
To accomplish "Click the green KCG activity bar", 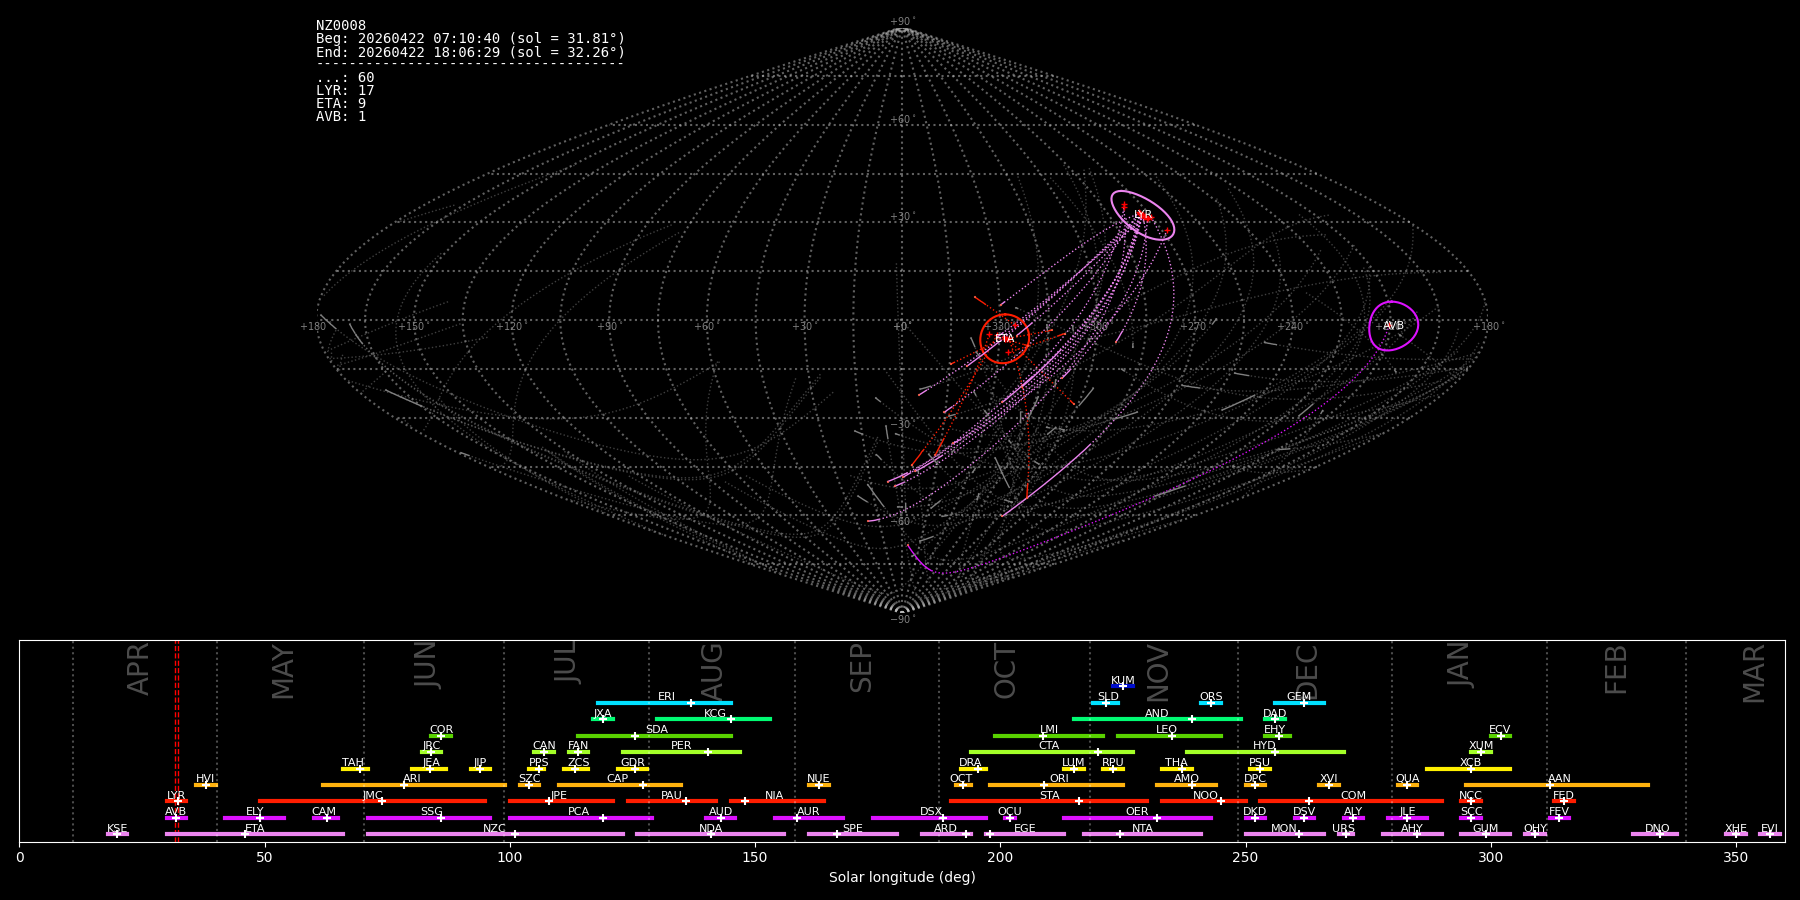I will coord(713,719).
